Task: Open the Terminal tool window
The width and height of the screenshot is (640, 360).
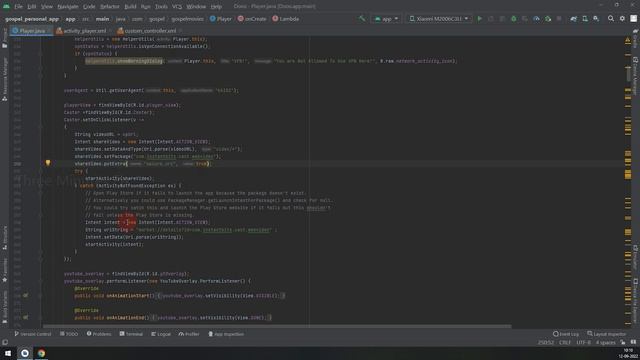Action: pos(131,334)
